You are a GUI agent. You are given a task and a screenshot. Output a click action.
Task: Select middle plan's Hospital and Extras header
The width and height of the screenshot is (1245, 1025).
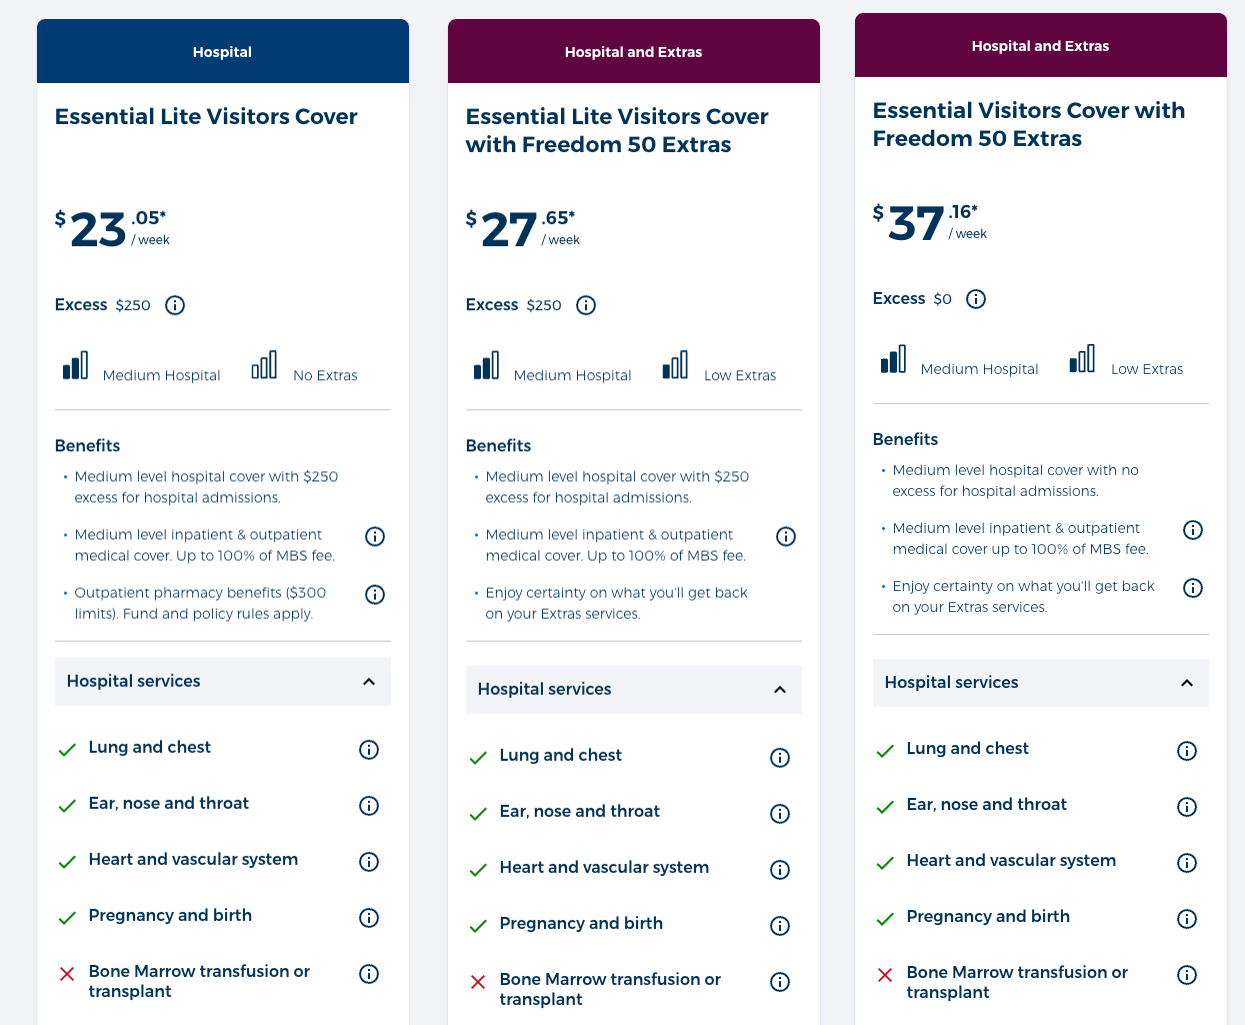click(x=633, y=52)
